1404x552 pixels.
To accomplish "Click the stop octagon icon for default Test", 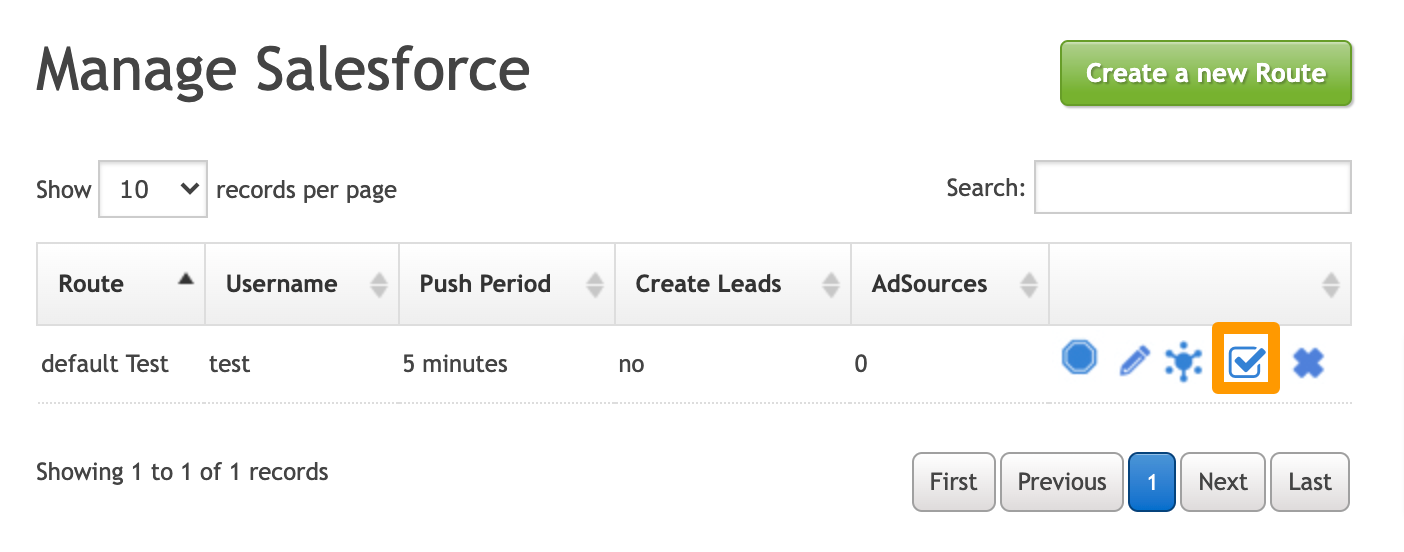I will click(x=1079, y=358).
